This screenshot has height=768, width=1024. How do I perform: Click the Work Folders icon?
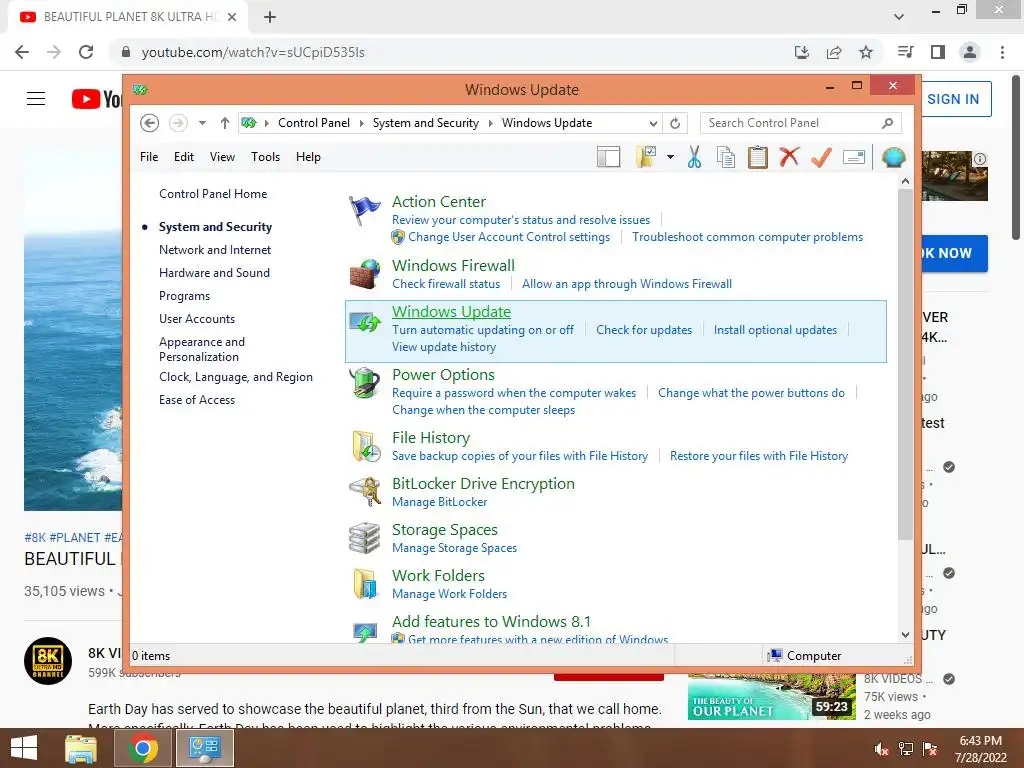pos(365,584)
